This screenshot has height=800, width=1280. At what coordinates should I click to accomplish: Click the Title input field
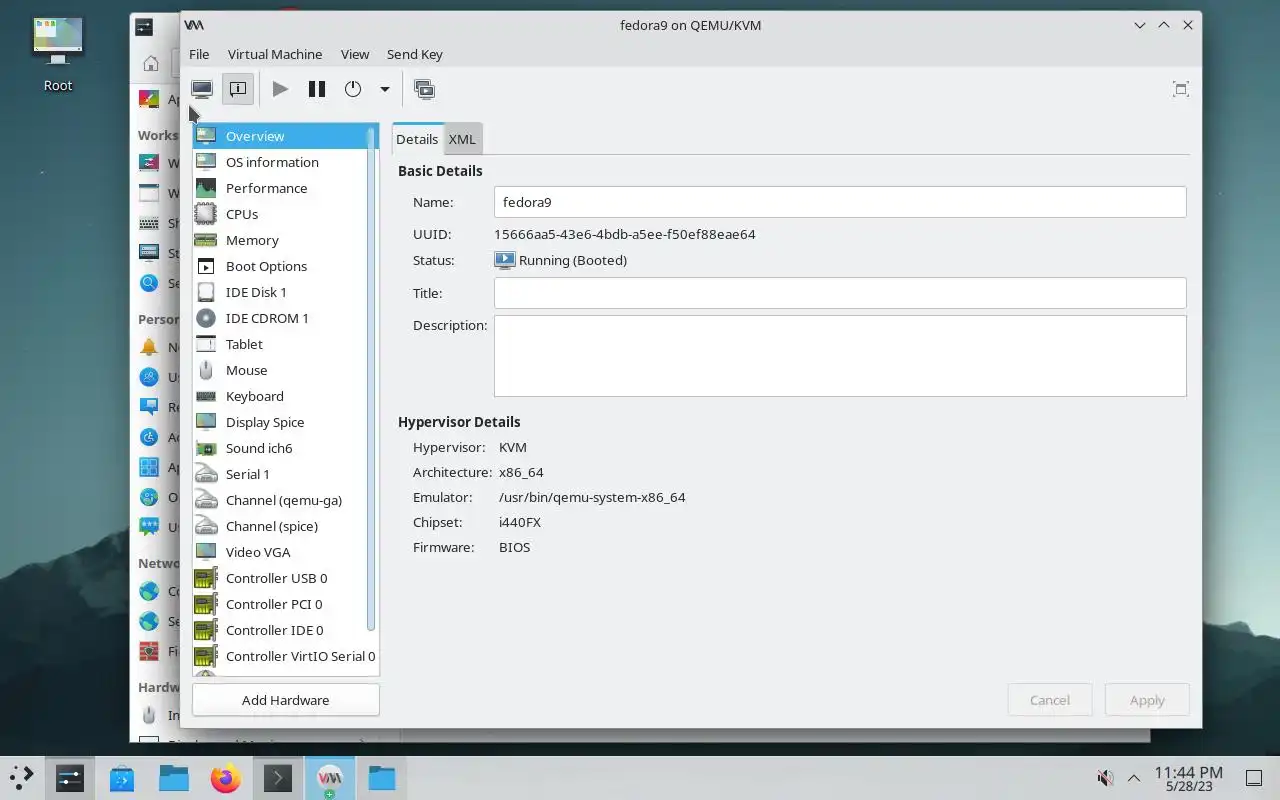(x=840, y=293)
